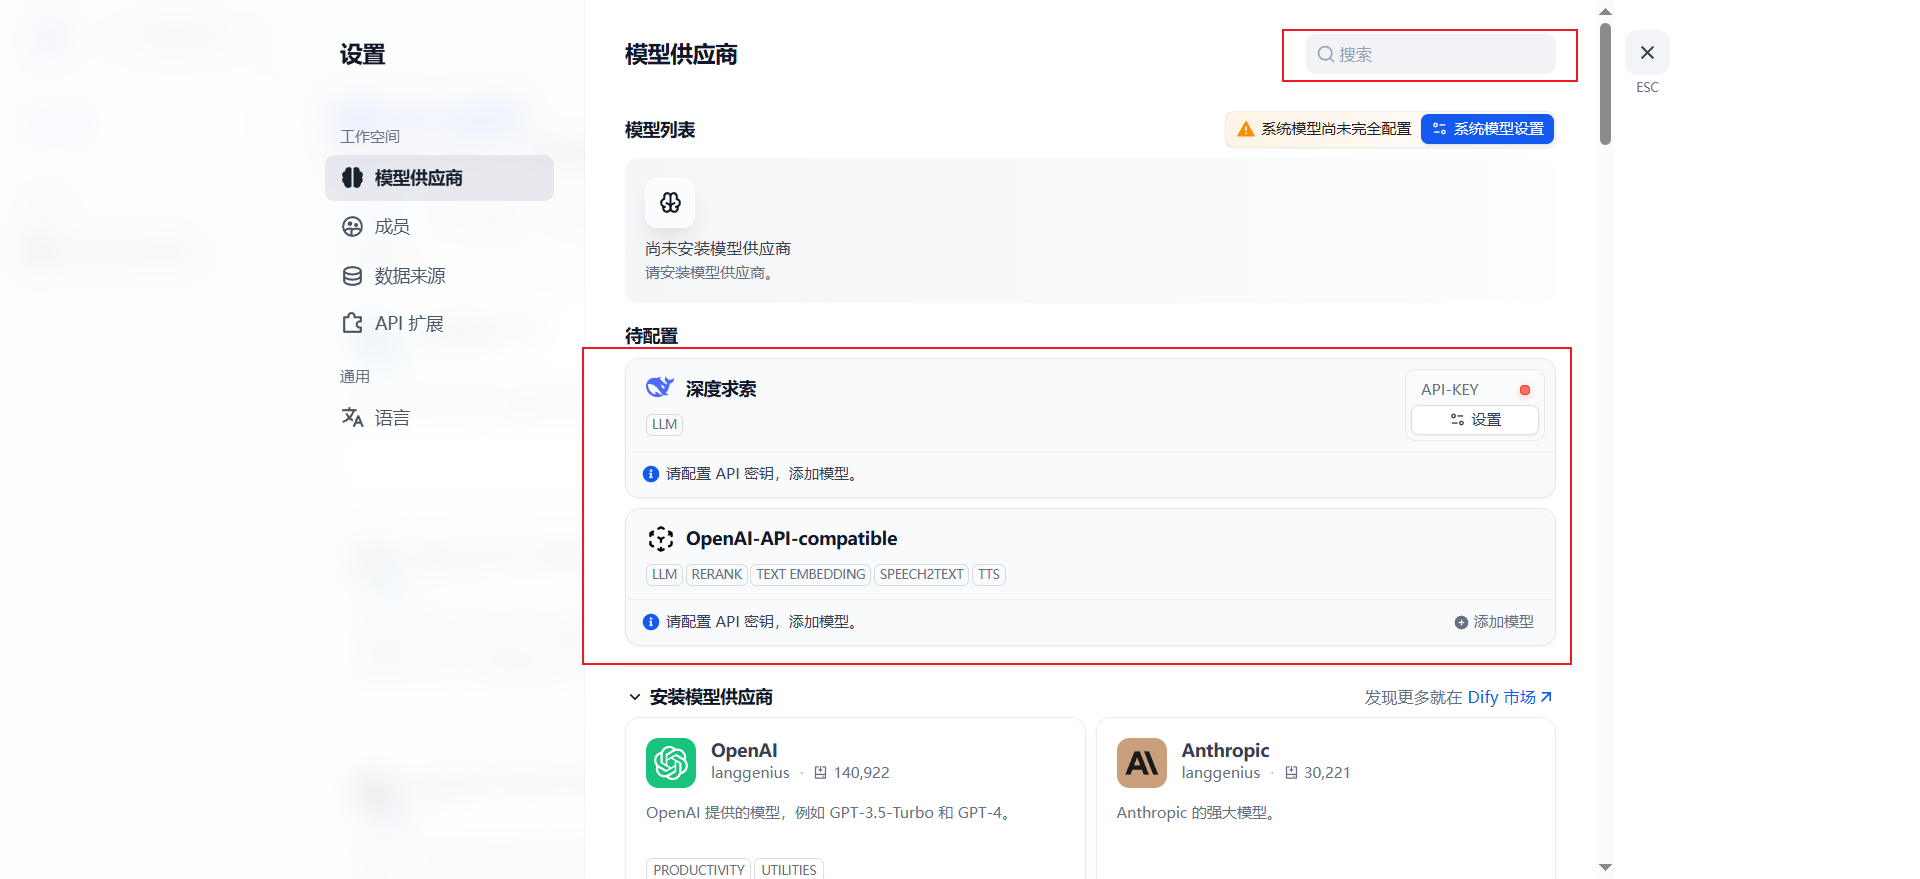Screen dimensions: 1920x879
Task: Click the 尚未安装模型供应商 message
Action: (718, 249)
